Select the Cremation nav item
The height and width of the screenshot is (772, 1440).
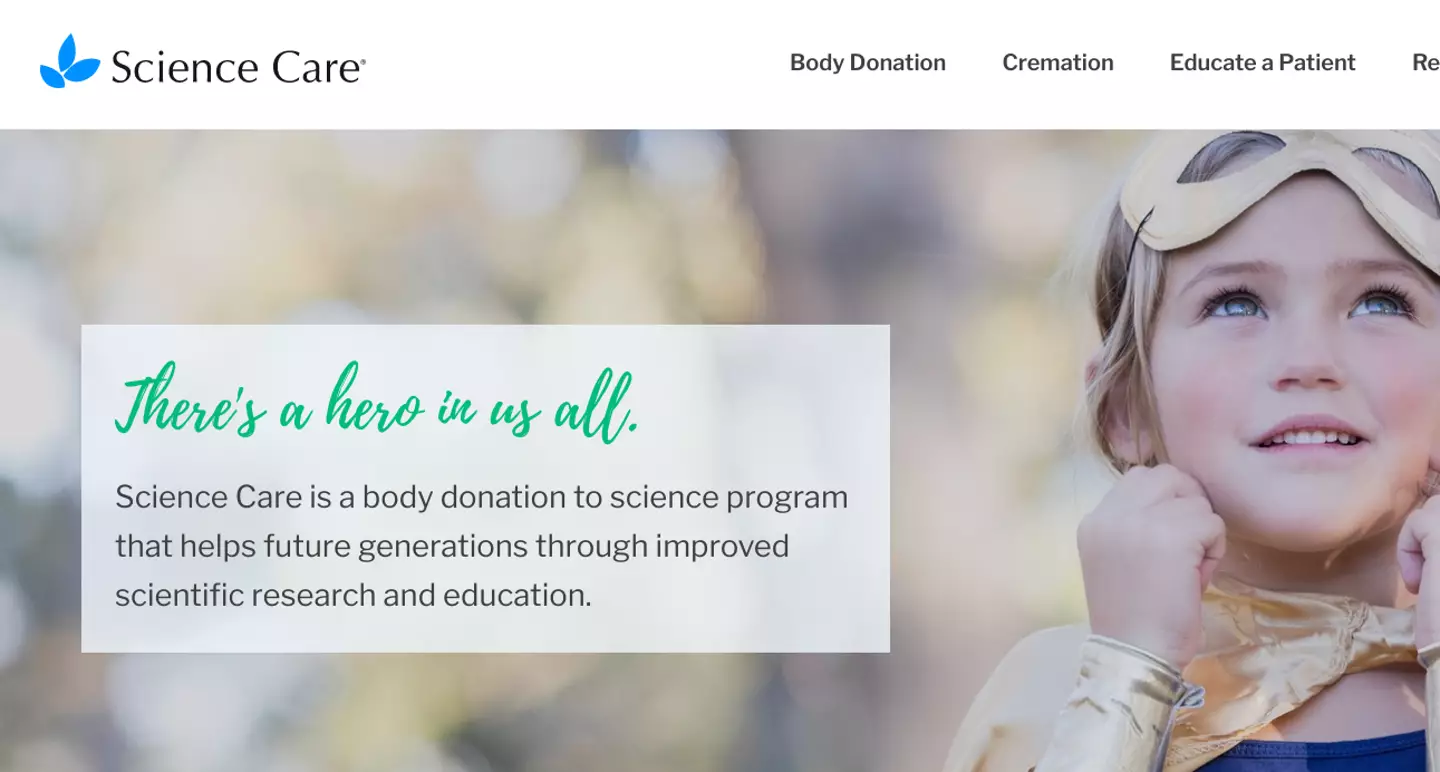tap(1058, 62)
